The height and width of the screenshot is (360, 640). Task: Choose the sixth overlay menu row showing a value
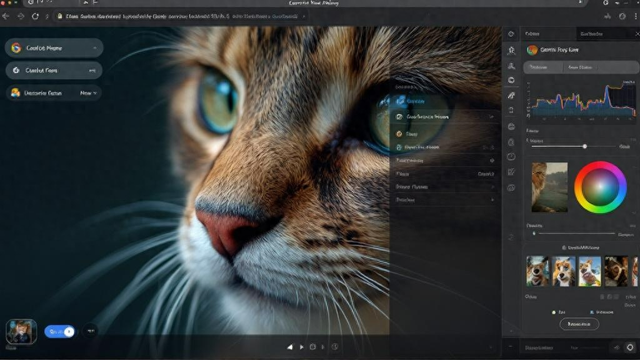point(445,174)
